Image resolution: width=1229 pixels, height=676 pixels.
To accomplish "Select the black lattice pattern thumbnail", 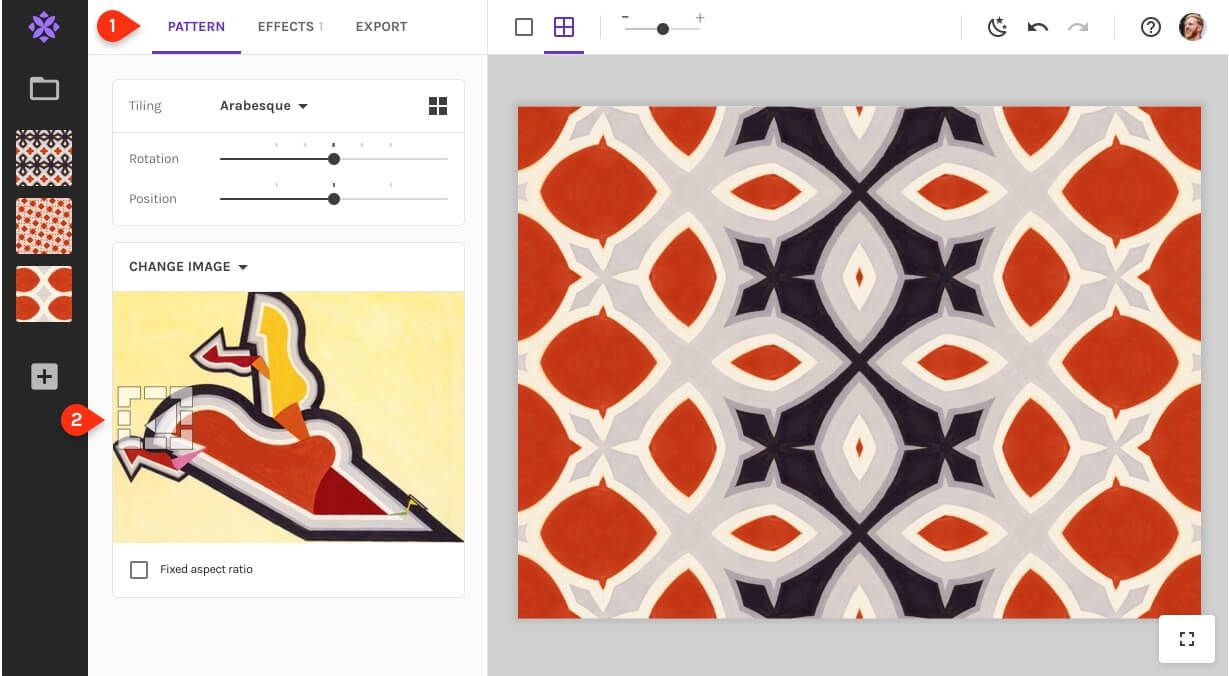I will click(x=44, y=158).
